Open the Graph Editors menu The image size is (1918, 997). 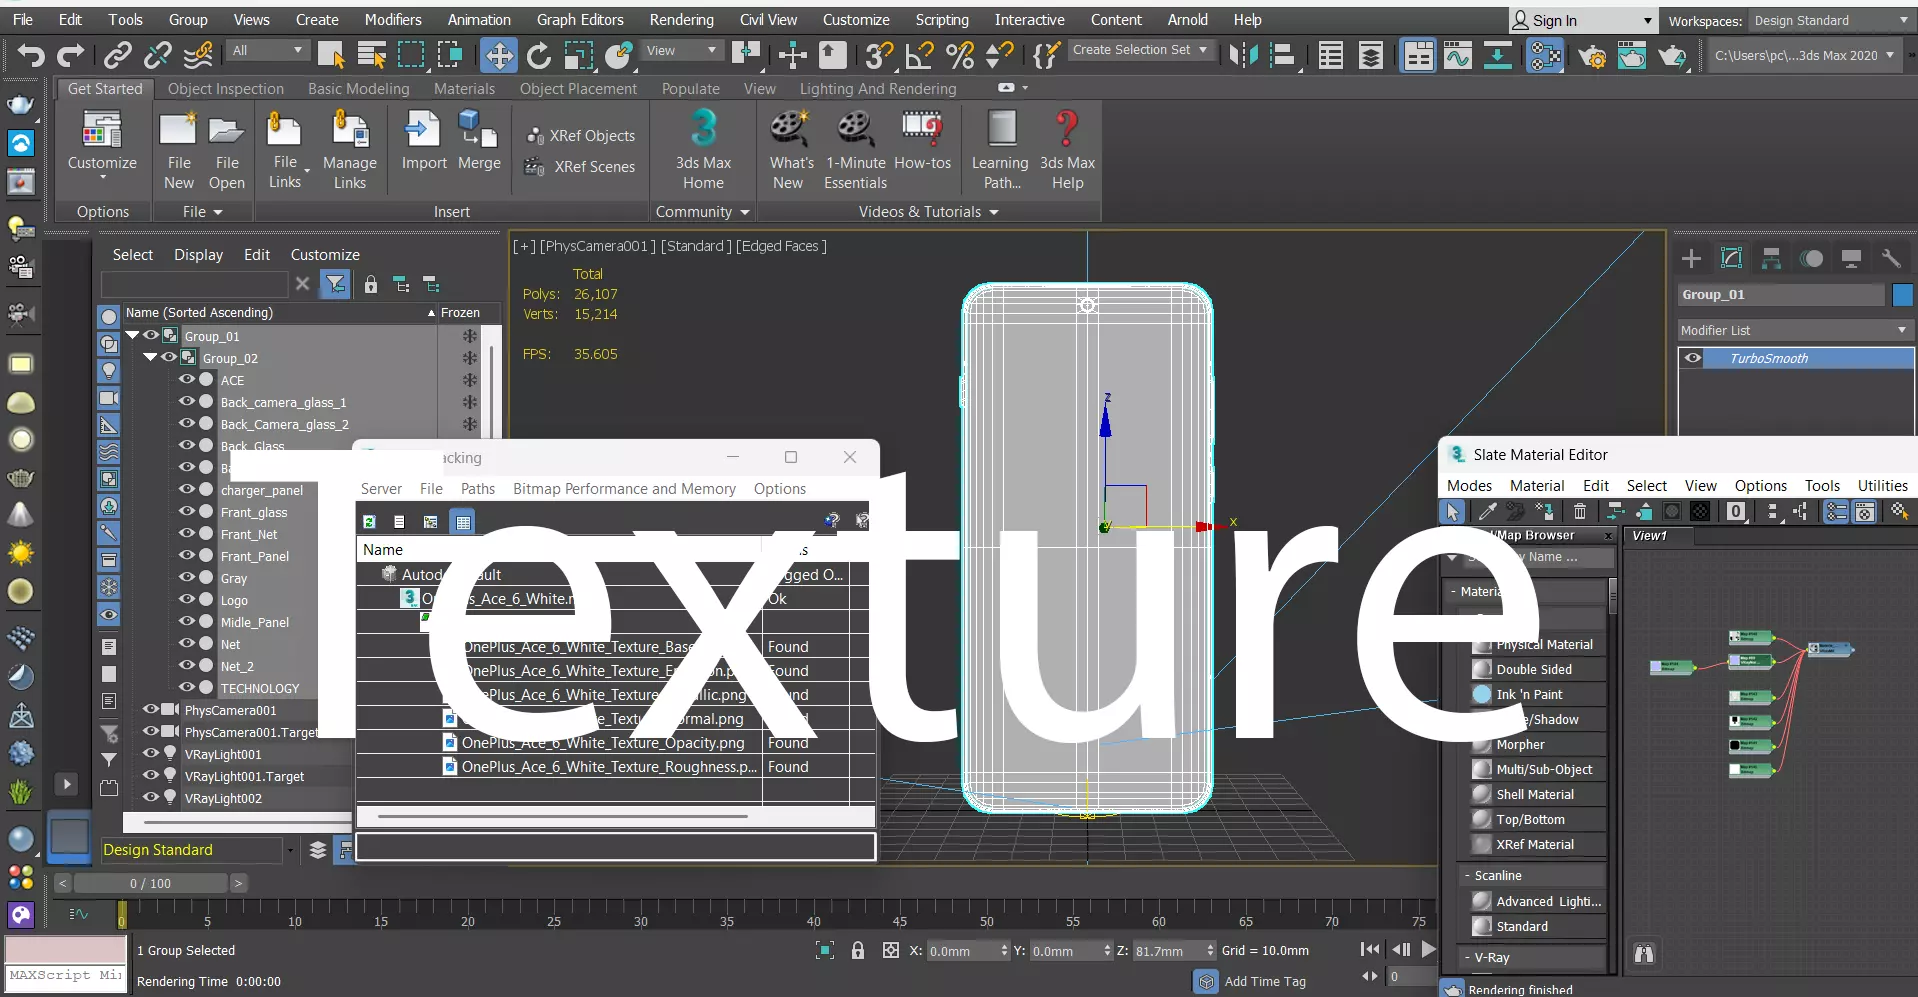point(580,20)
